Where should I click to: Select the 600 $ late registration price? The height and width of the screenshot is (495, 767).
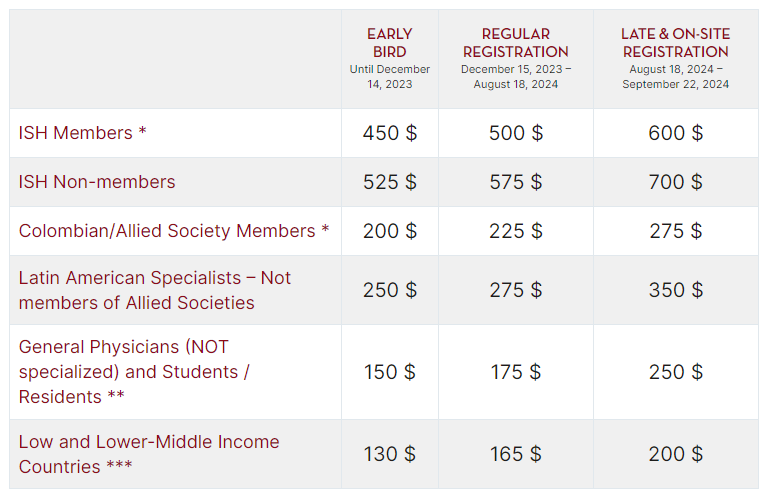(x=676, y=133)
